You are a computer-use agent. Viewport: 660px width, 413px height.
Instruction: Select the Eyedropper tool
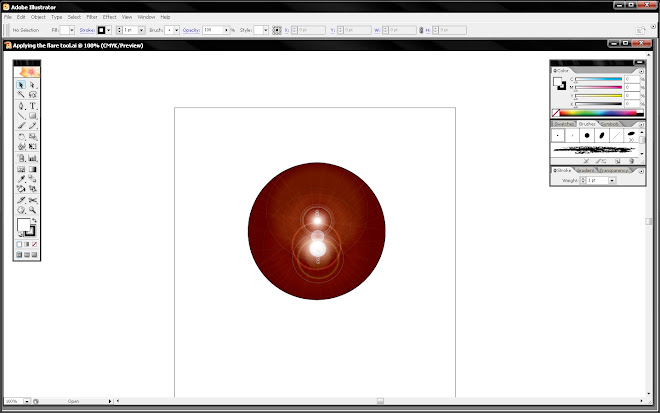tap(21, 179)
